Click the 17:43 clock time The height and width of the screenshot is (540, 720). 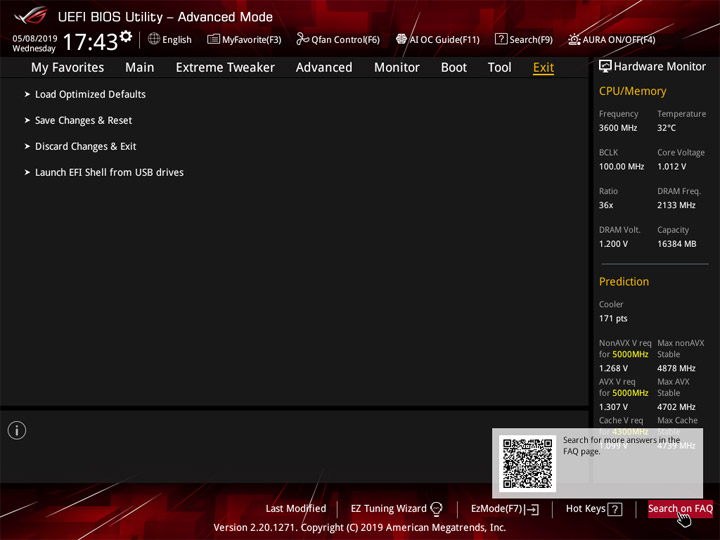point(90,42)
